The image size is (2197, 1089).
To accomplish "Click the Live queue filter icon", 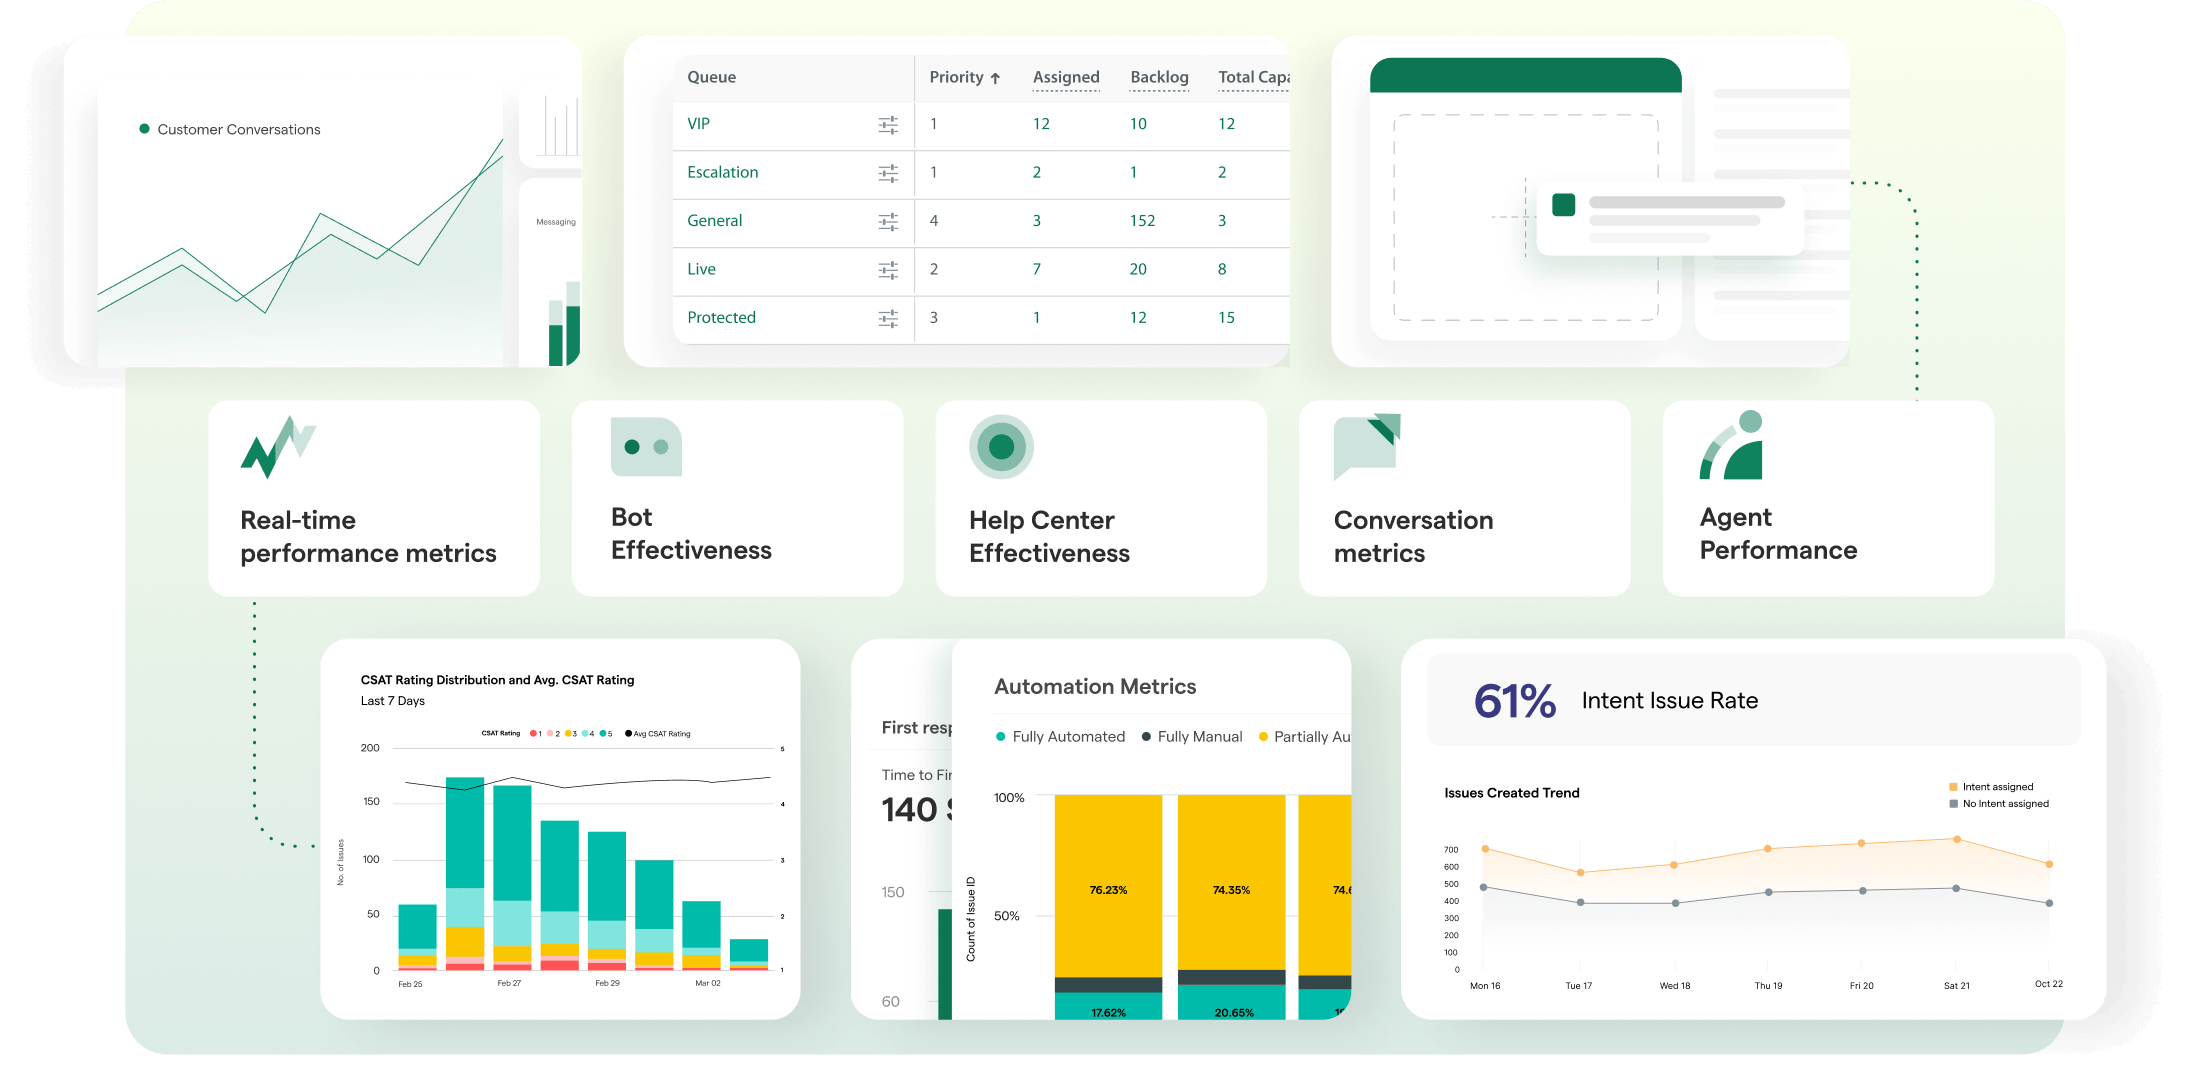I will pyautogui.click(x=886, y=268).
